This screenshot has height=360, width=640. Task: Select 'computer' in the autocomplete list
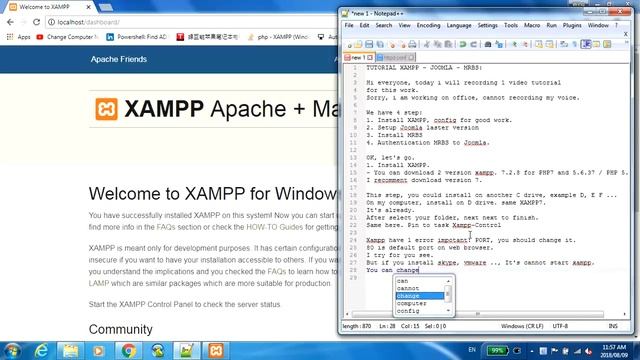pos(420,303)
